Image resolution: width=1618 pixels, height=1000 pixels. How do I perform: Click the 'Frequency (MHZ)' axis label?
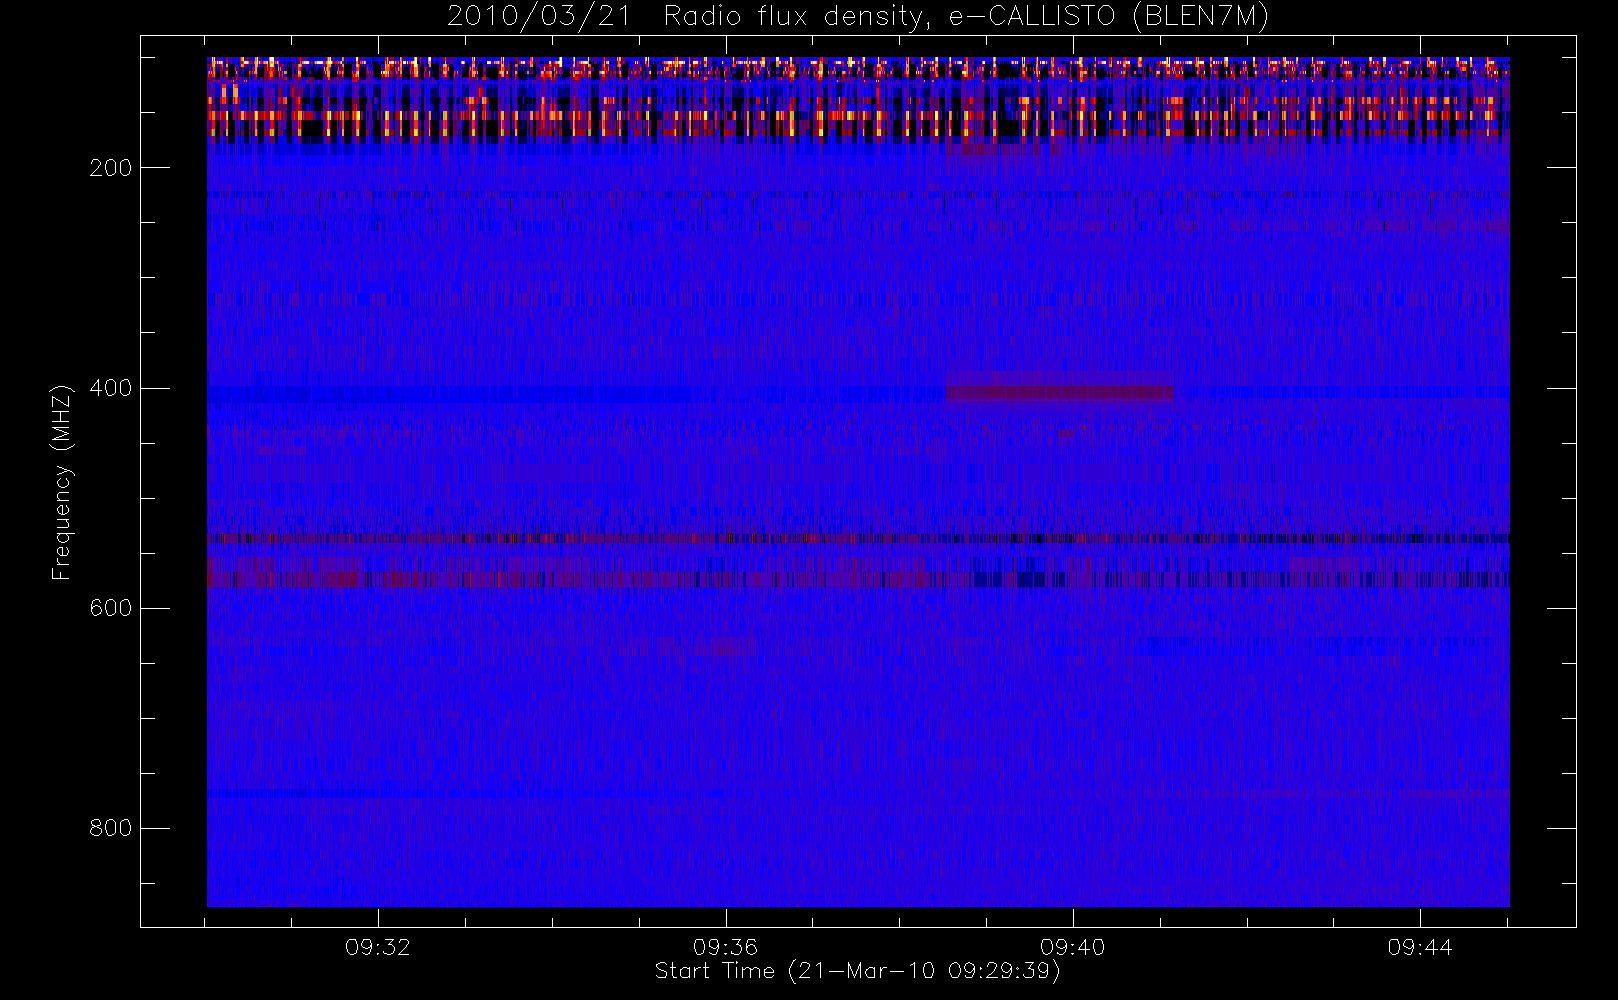62,482
